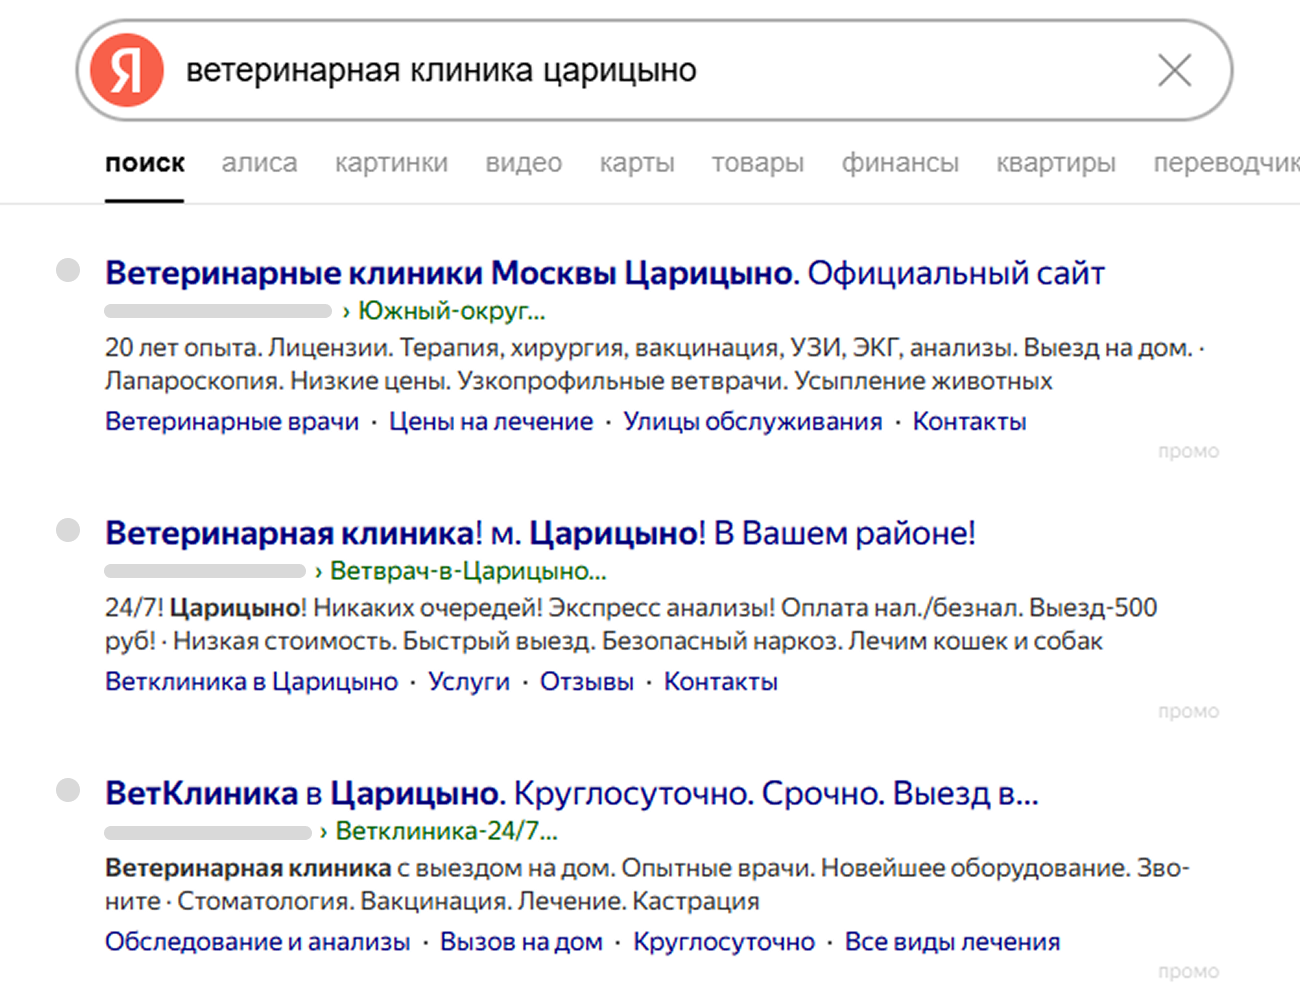Screen dimensions: 1300x1000
Task: Open the 'Ветеринарные врачи' sitelink
Action: pos(232,422)
